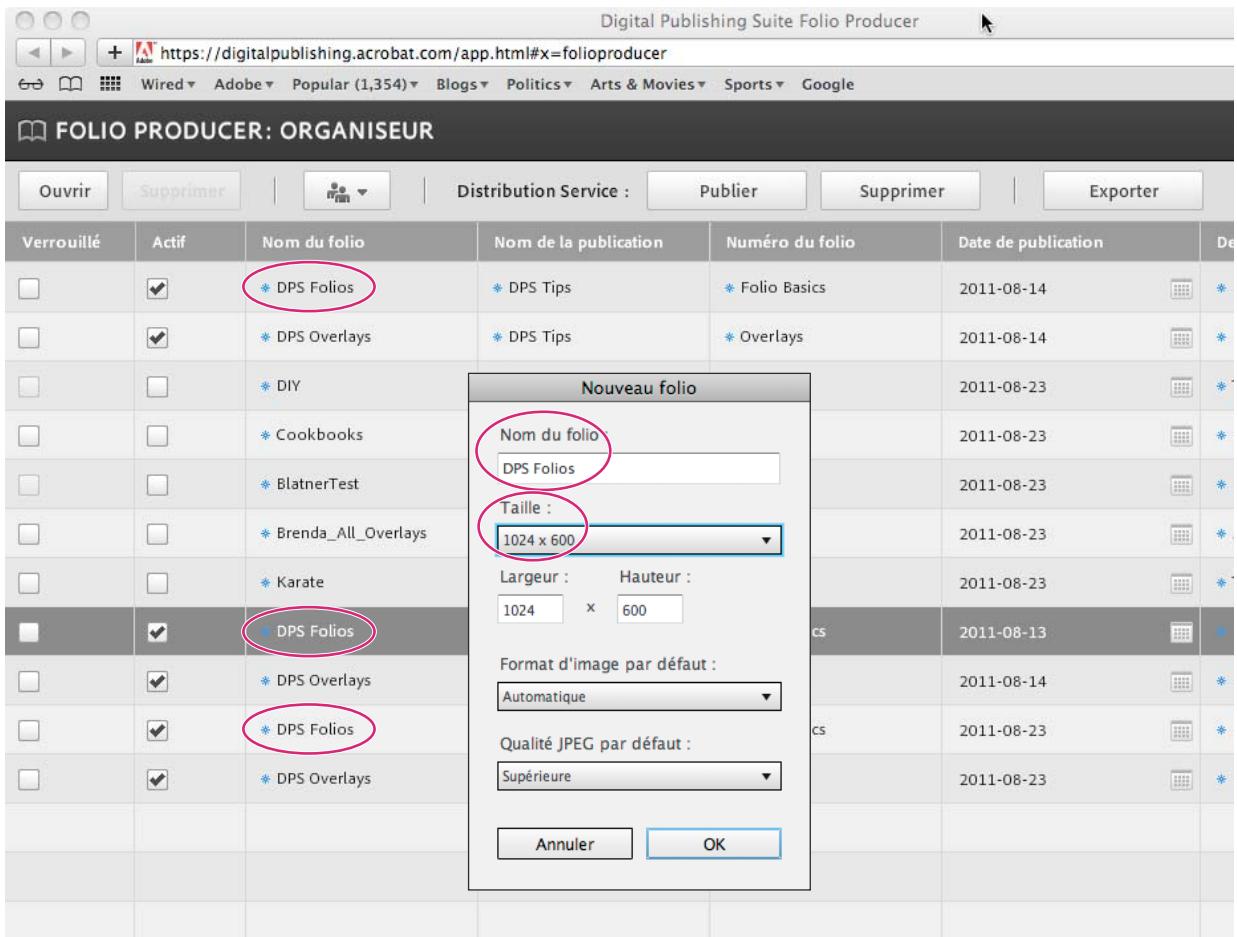Click the Publier button

tap(728, 191)
